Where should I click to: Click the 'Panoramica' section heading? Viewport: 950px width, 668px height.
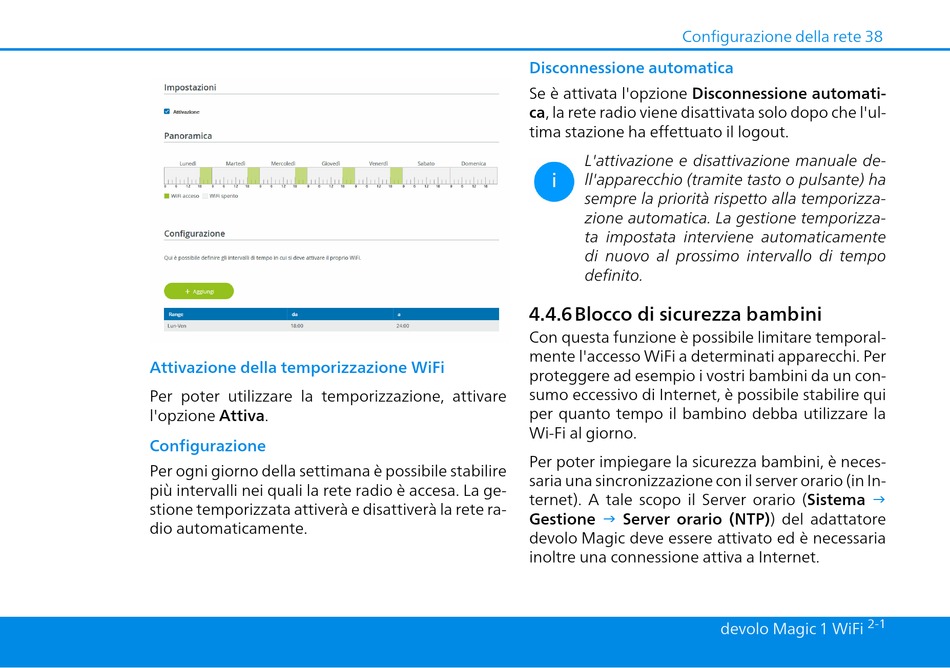(x=188, y=136)
